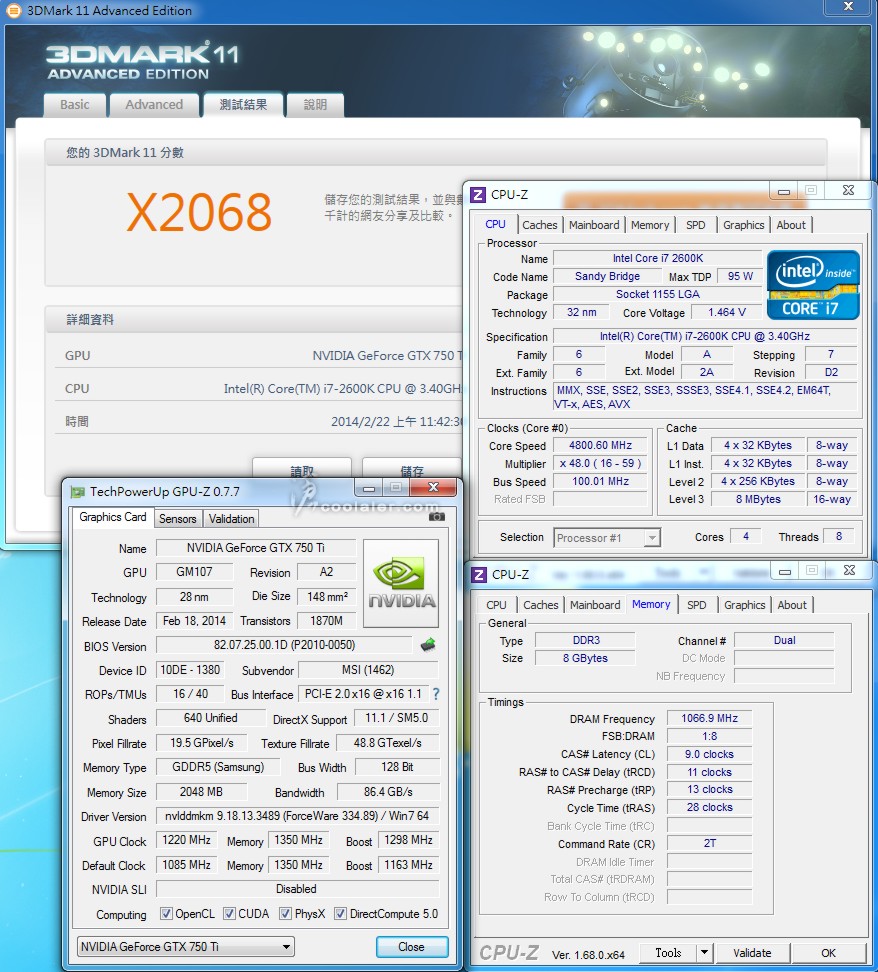Click the OK button in CPU-Z

tap(828, 953)
